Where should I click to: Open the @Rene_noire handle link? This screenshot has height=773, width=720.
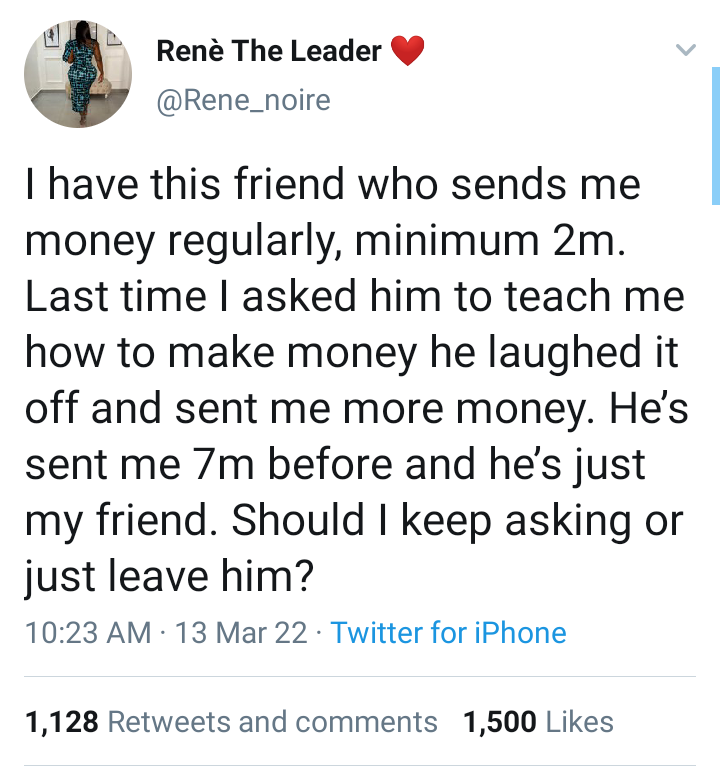pyautogui.click(x=243, y=100)
